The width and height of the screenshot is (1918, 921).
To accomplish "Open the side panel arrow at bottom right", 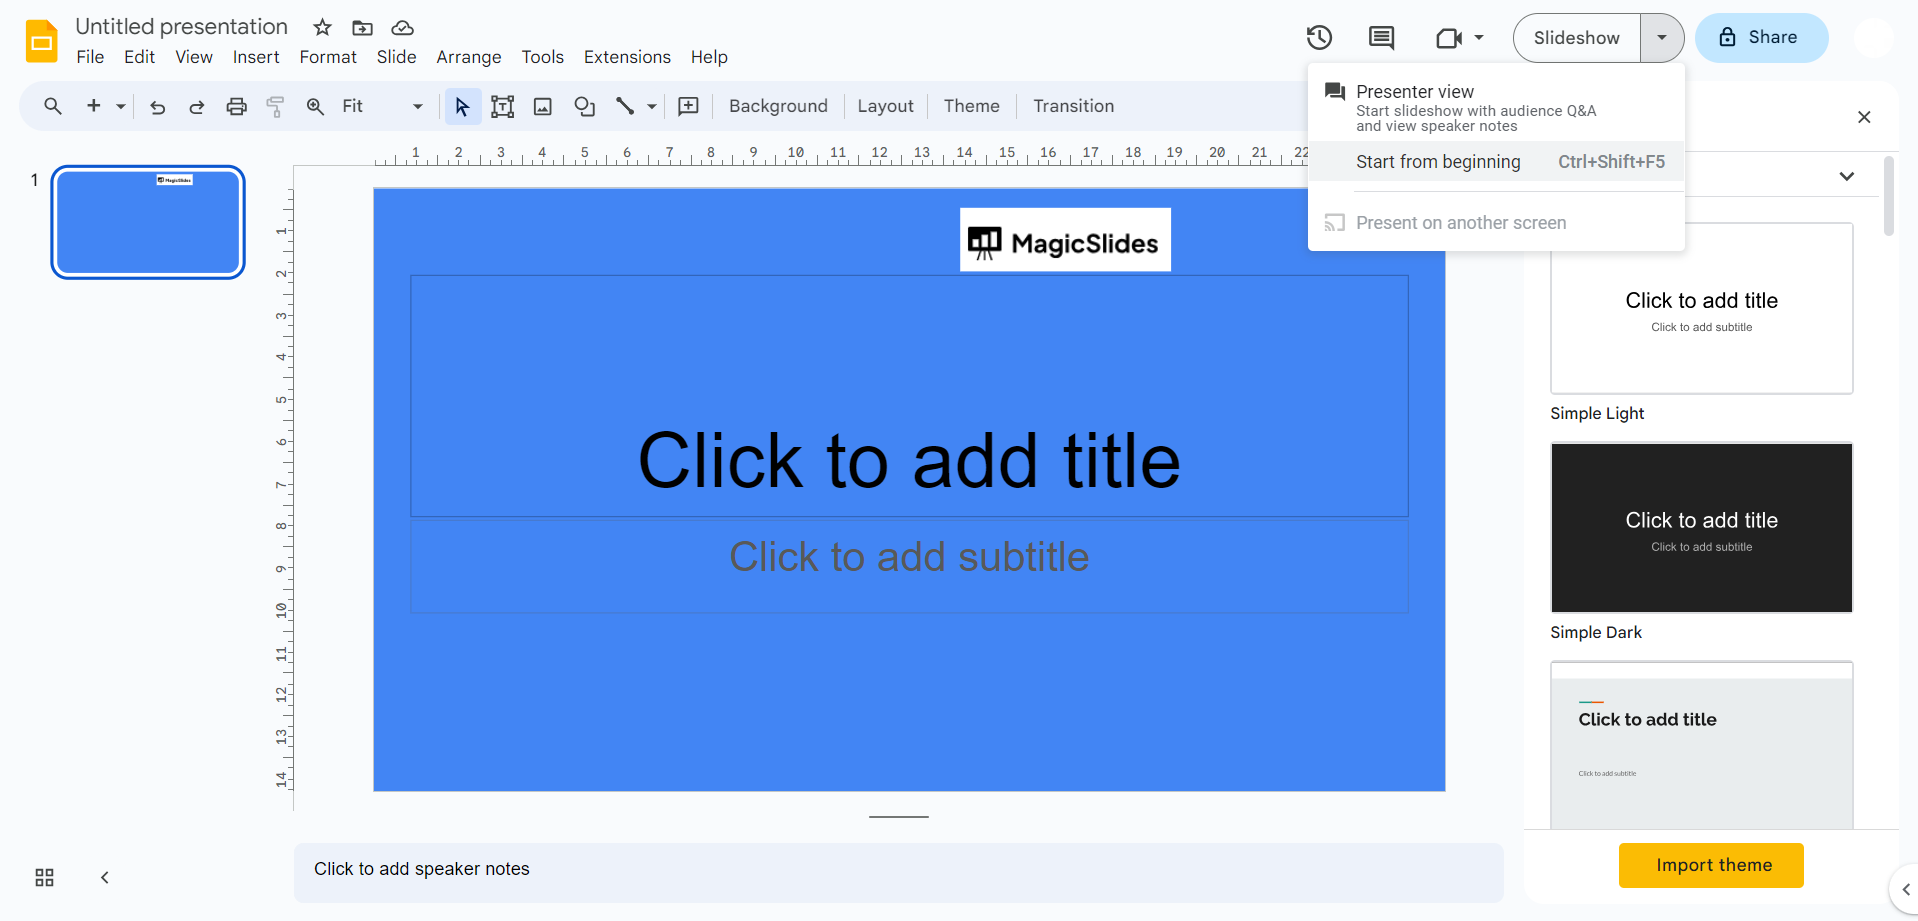I will [1905, 889].
